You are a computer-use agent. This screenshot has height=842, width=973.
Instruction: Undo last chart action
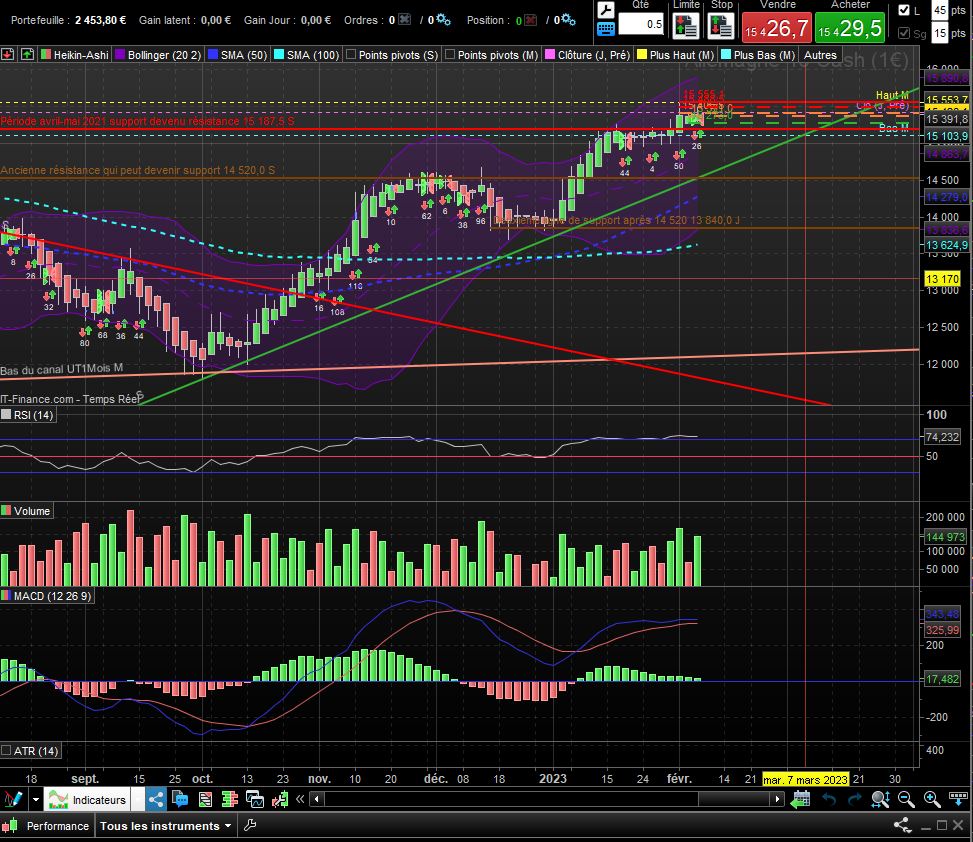coord(829,799)
